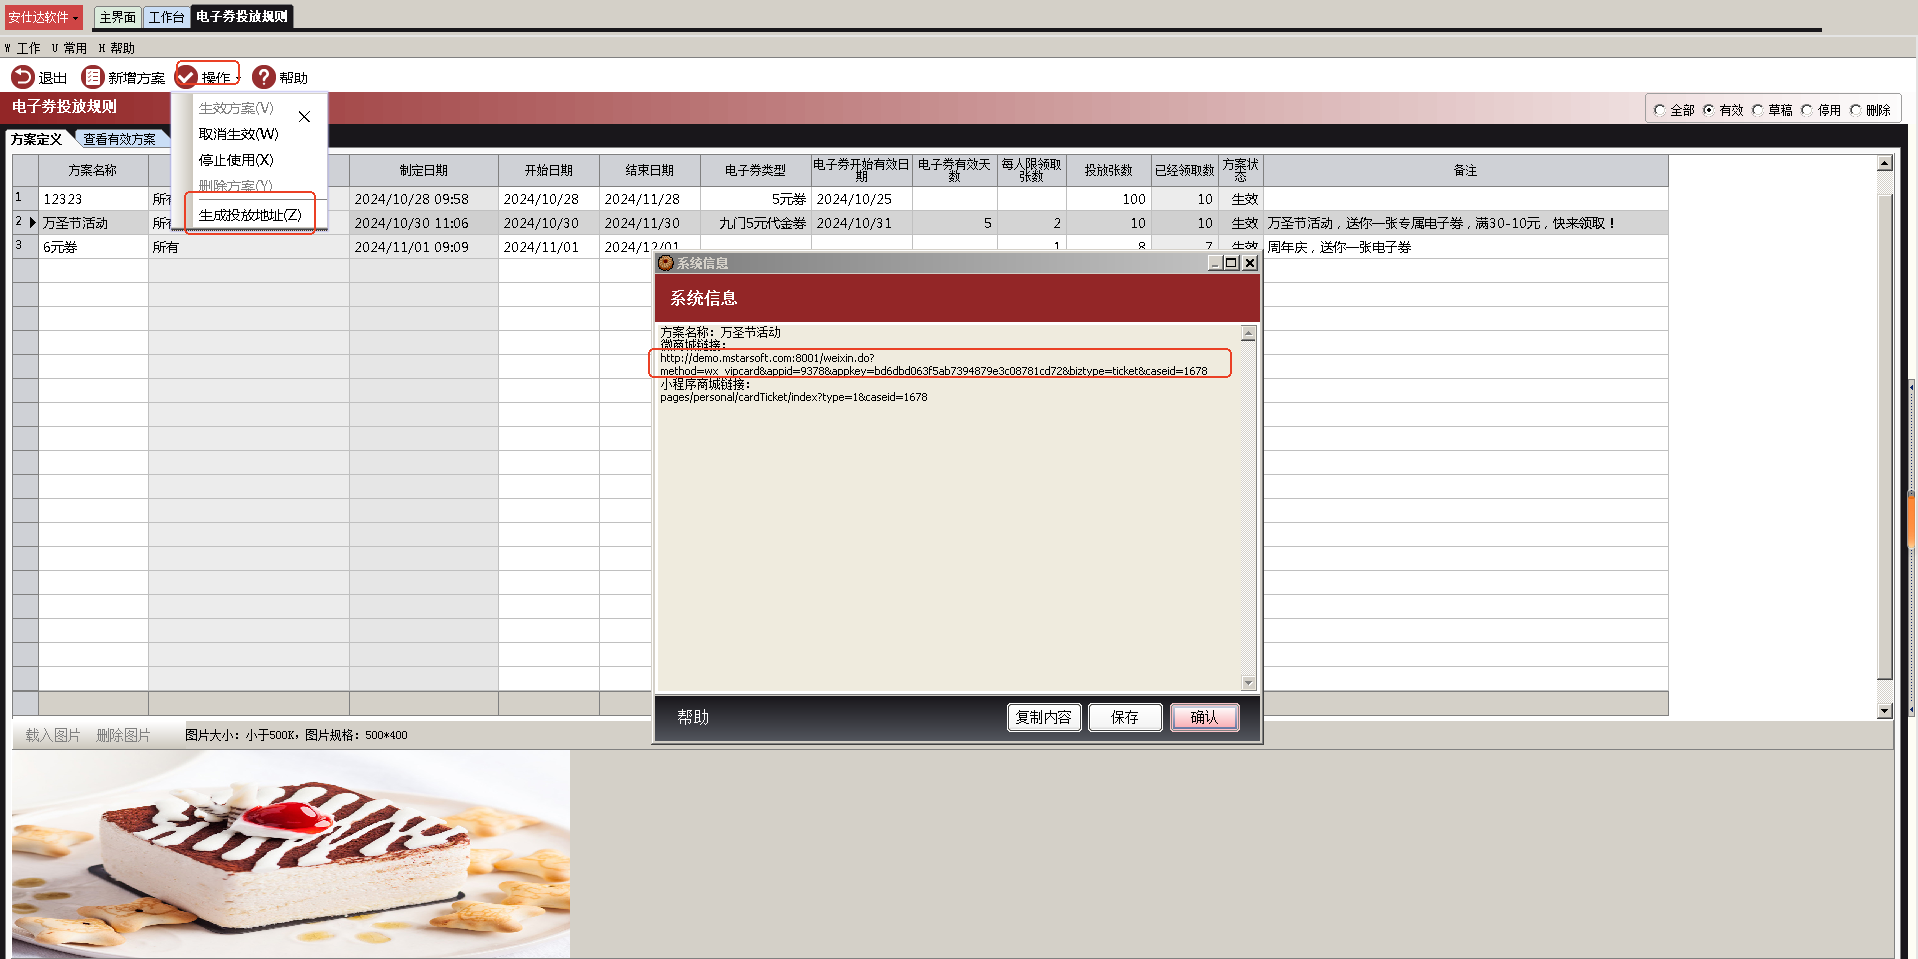Select the 草稿 radio filter
The width and height of the screenshot is (1918, 959).
click(1758, 110)
